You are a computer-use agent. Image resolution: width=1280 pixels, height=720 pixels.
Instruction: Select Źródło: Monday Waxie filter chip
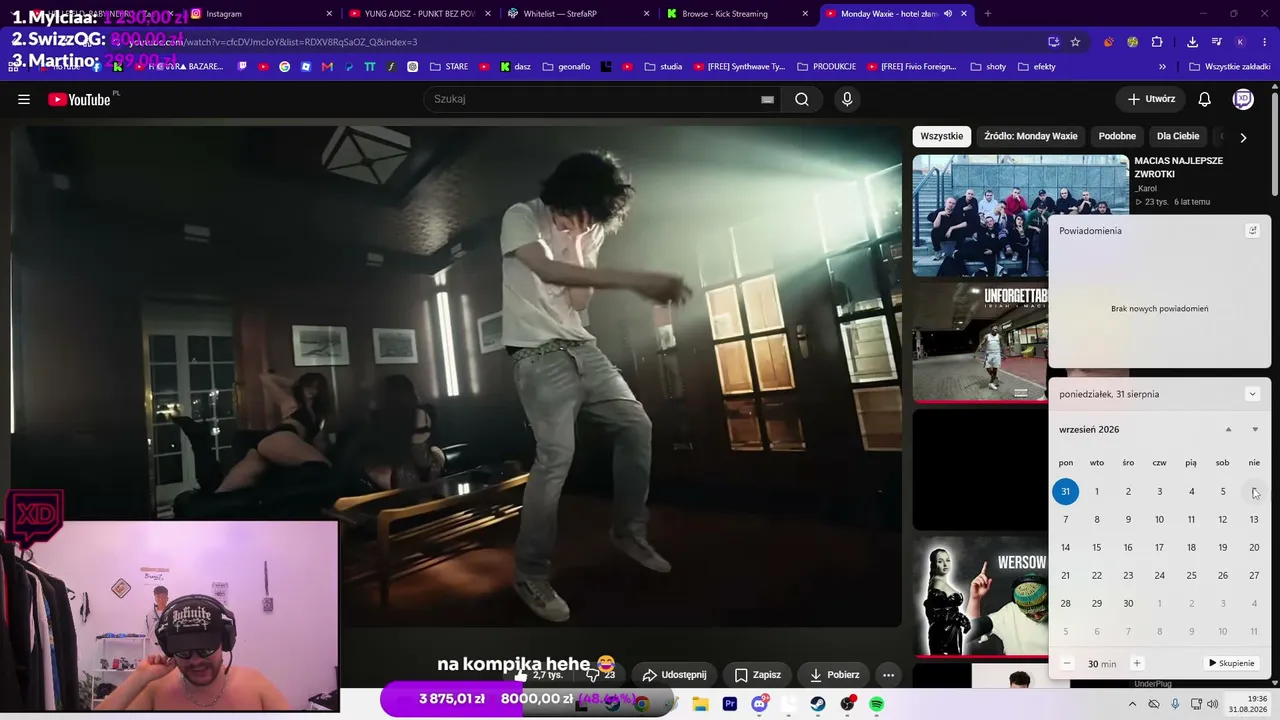click(1031, 136)
